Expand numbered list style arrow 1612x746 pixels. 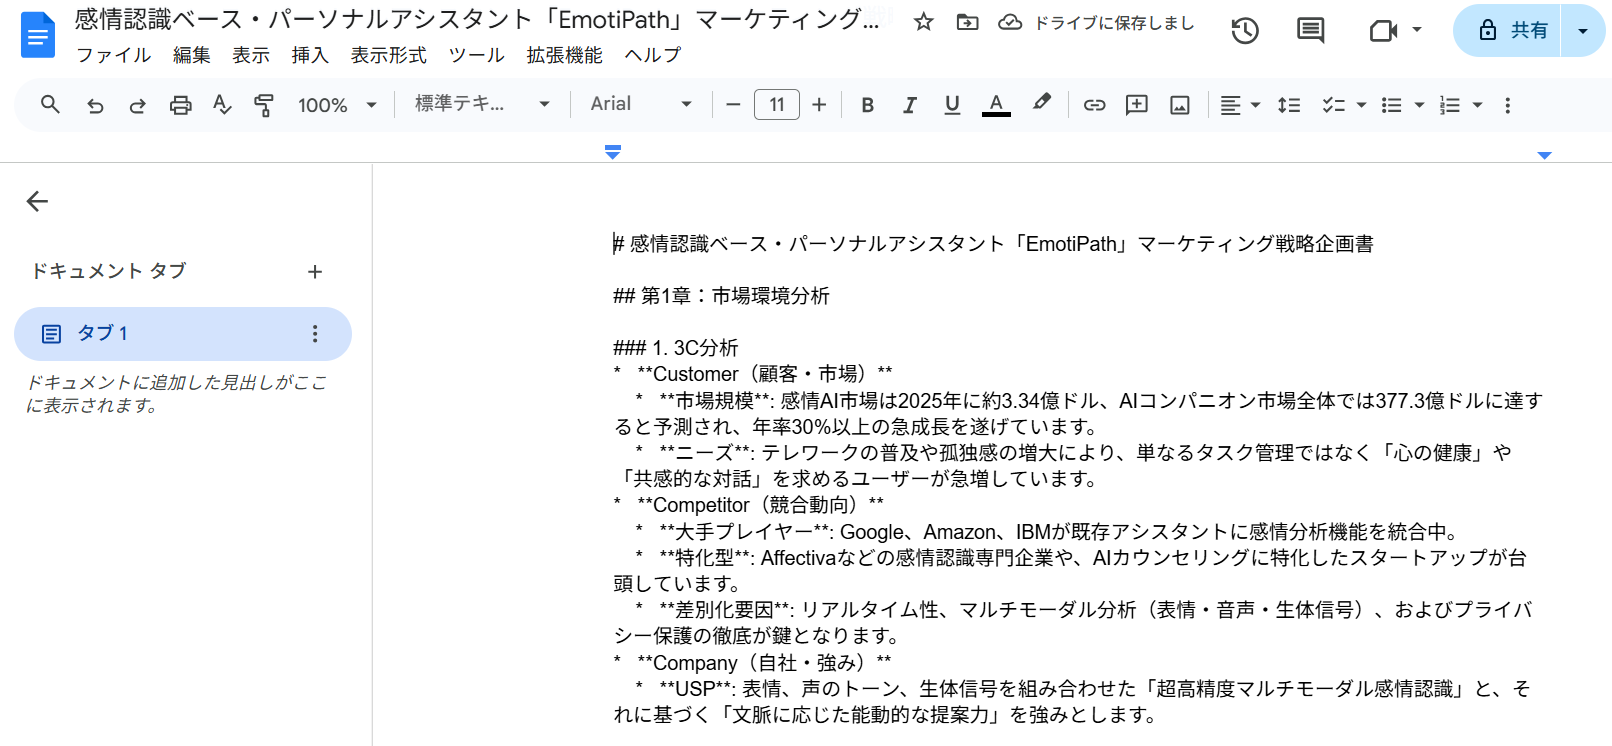pos(1478,105)
